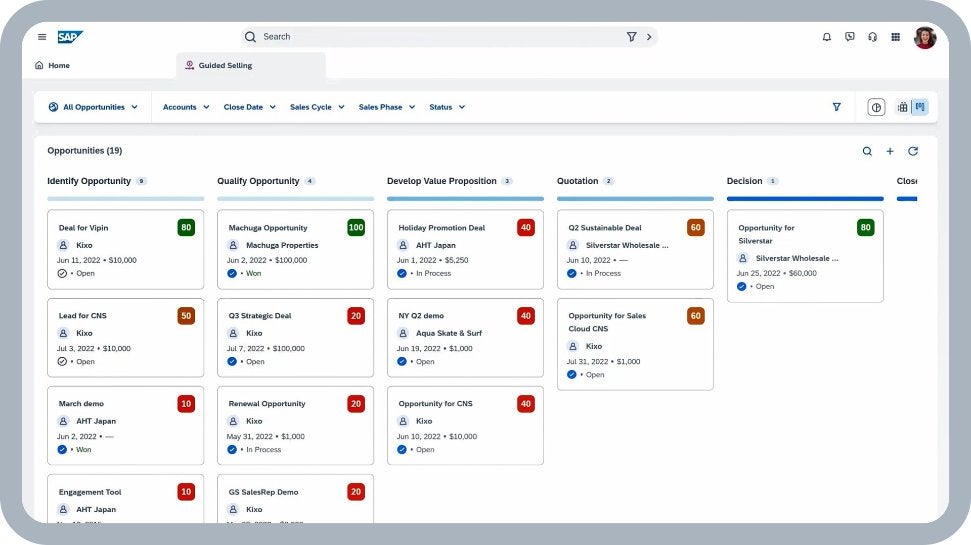Open the Engagement Tool card
This screenshot has height=545, width=971.
[x=126, y=499]
